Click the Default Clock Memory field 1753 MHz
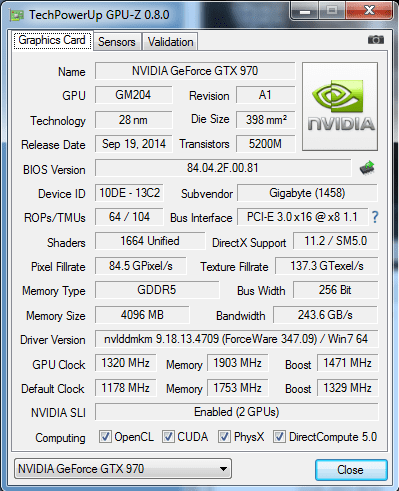Viewport: 399px width, 491px height. tap(238, 388)
